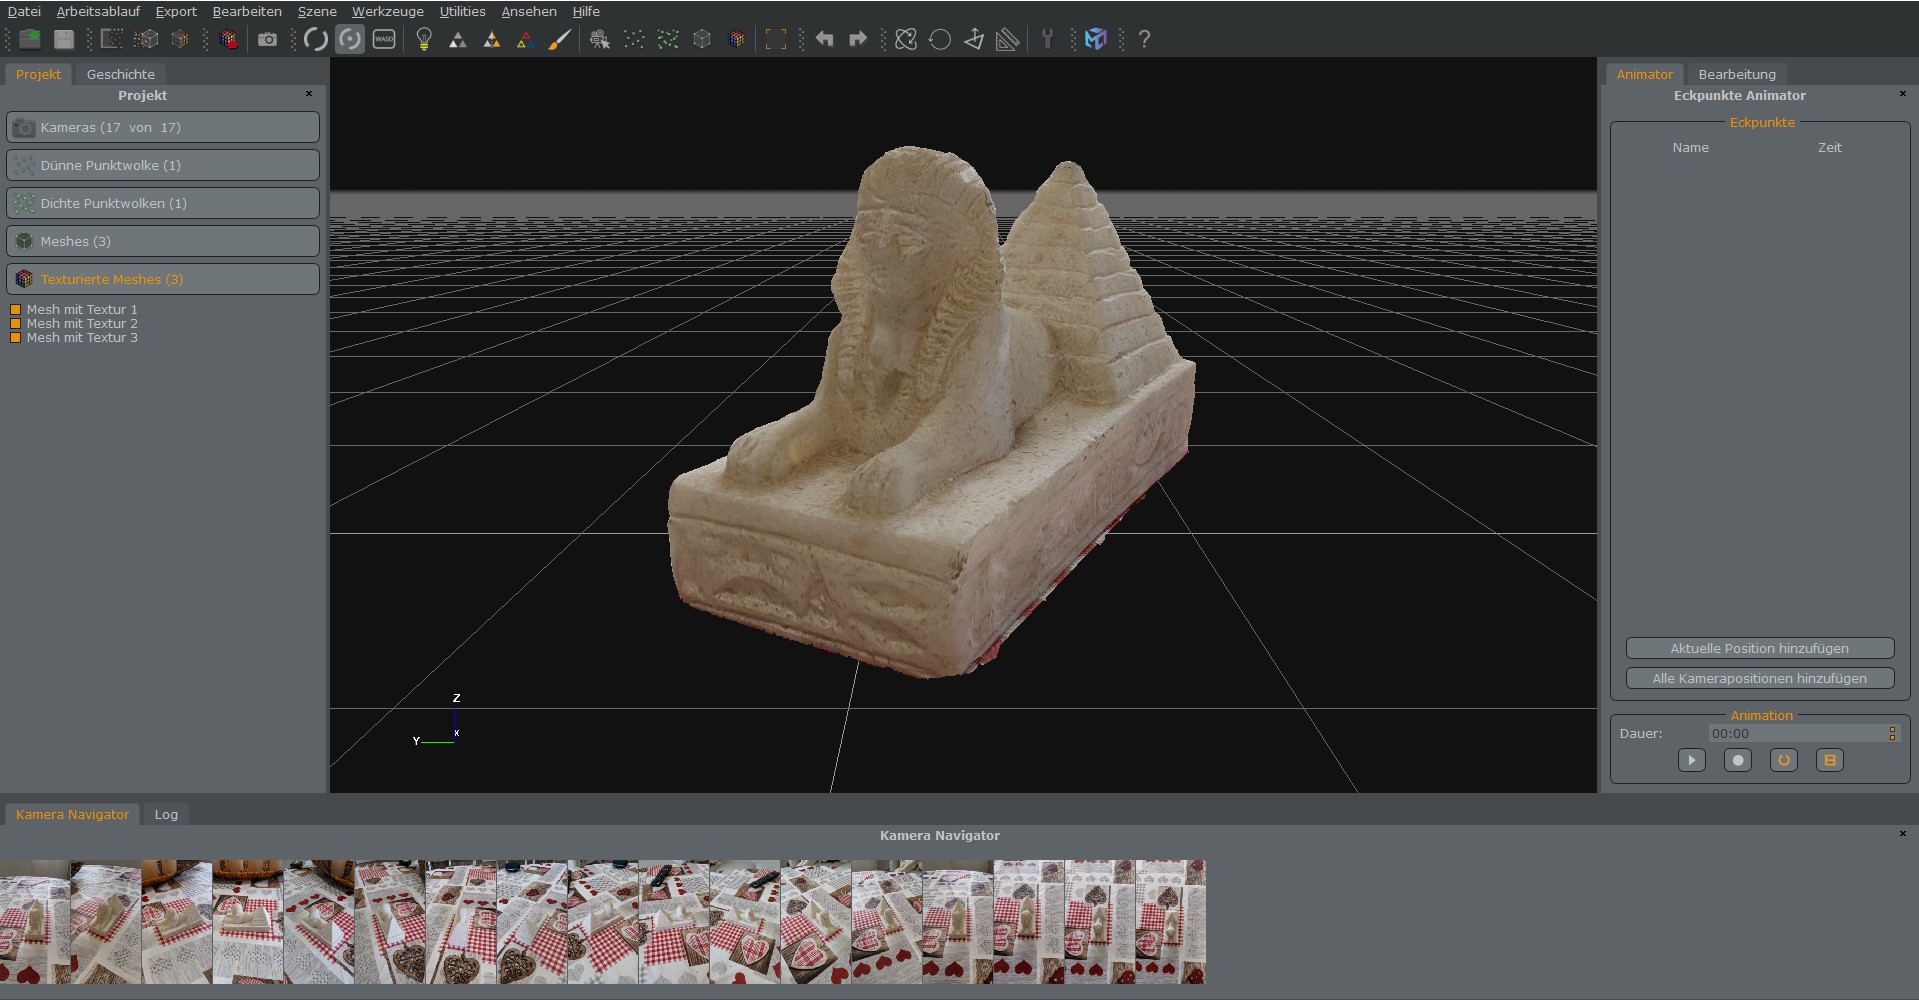Click the wrench settings icon
Screen dimensions: 1919x1000
pyautogui.click(x=1047, y=40)
